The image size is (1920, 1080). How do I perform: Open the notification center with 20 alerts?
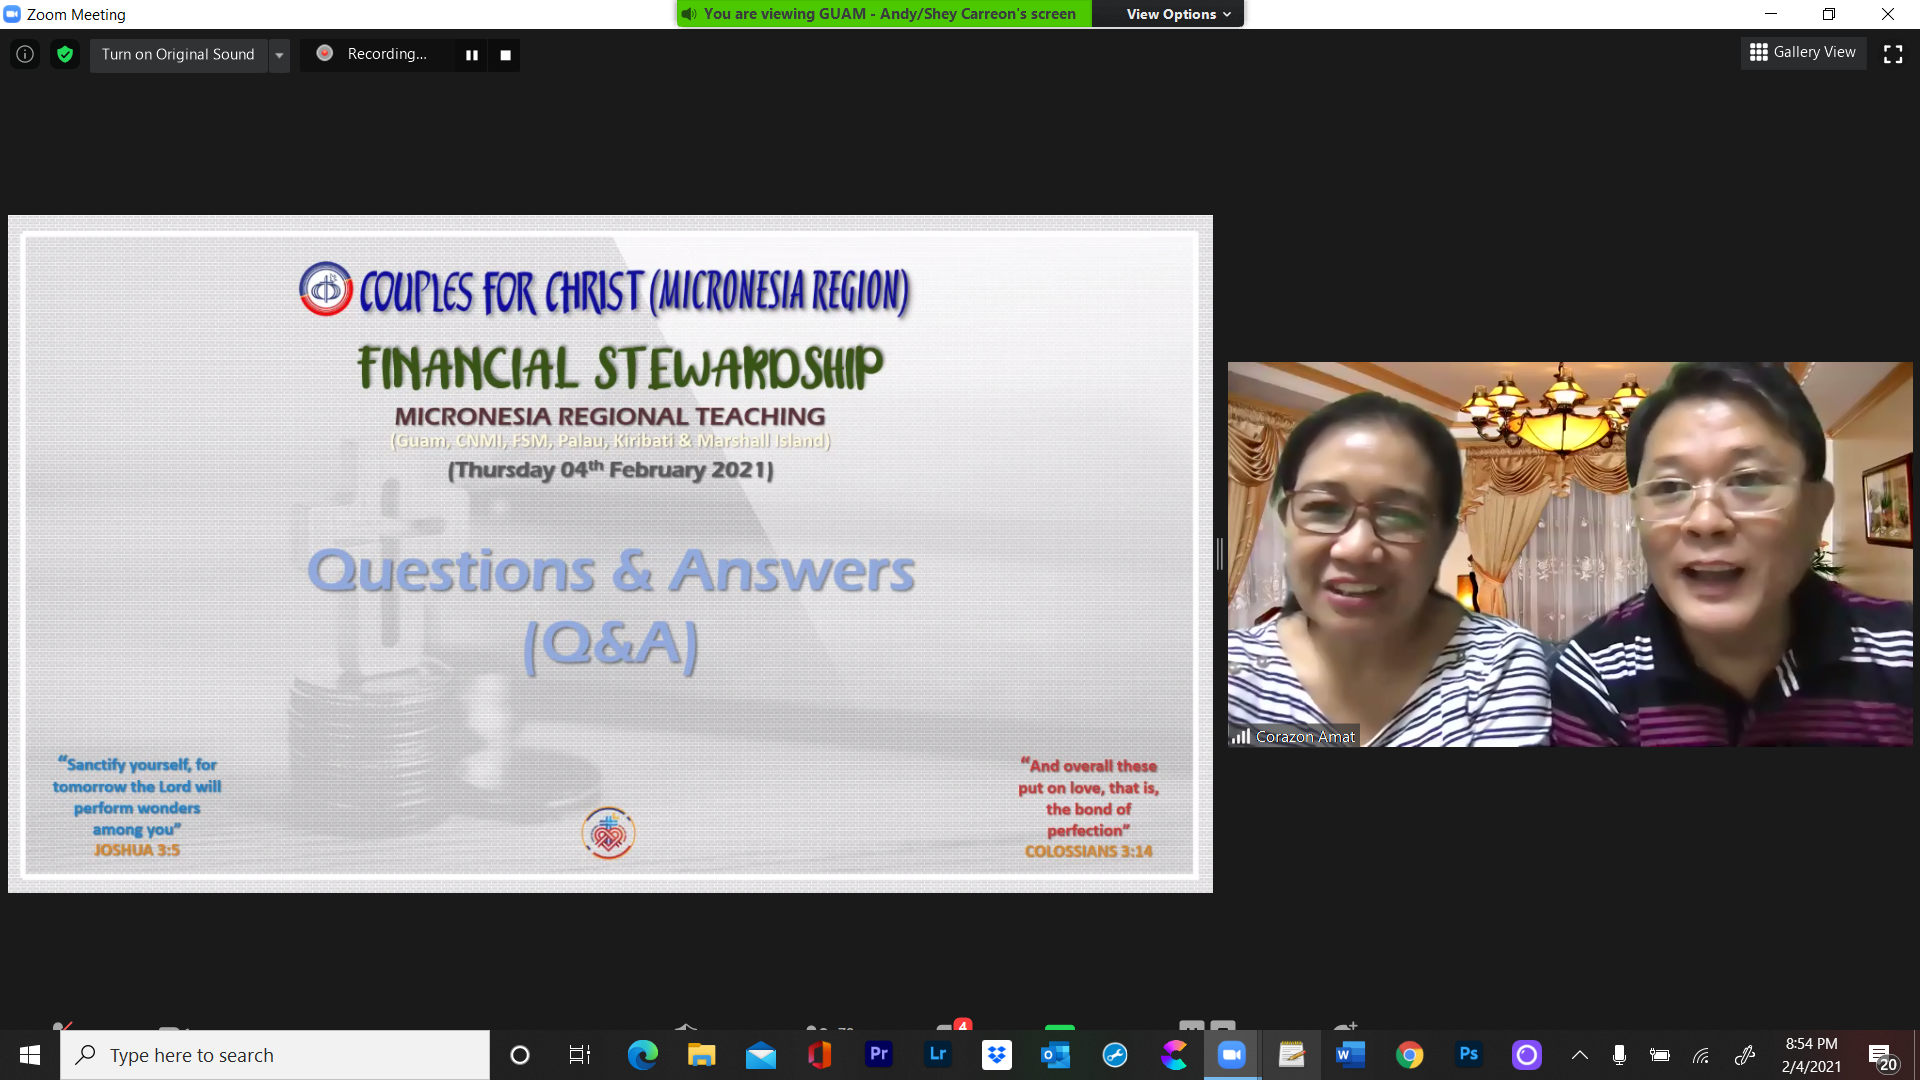pyautogui.click(x=1882, y=1055)
